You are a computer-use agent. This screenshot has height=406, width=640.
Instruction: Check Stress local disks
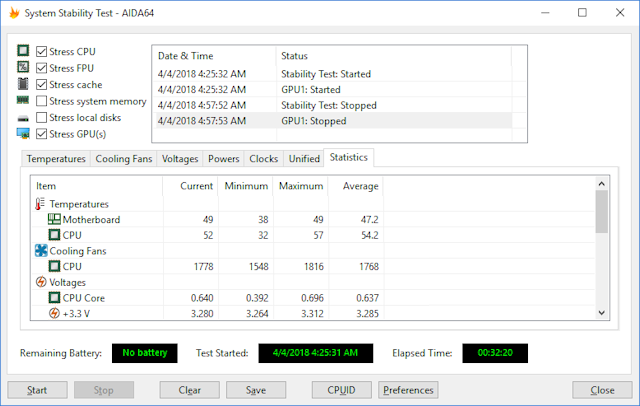point(41,118)
